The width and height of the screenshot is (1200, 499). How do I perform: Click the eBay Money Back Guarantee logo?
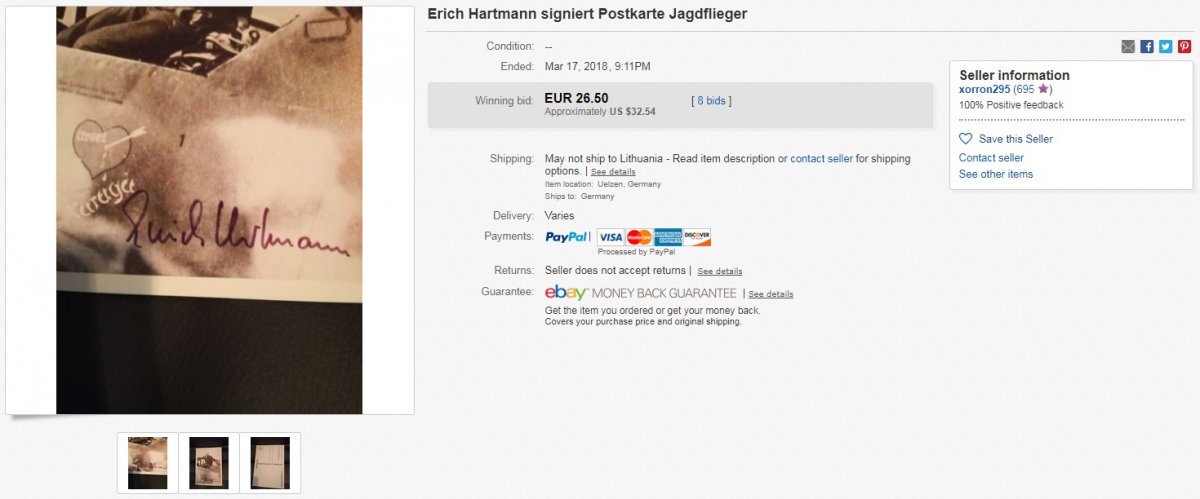point(640,293)
